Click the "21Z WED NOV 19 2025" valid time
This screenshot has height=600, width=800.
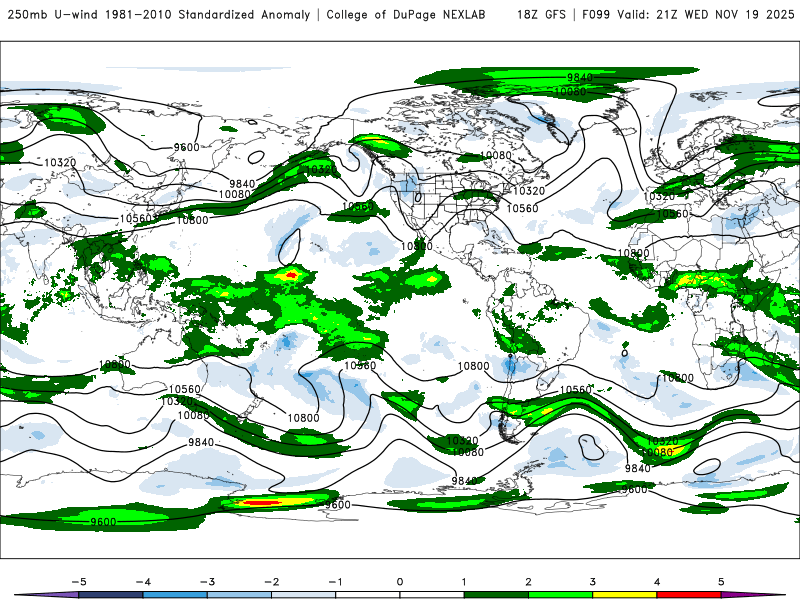(725, 15)
